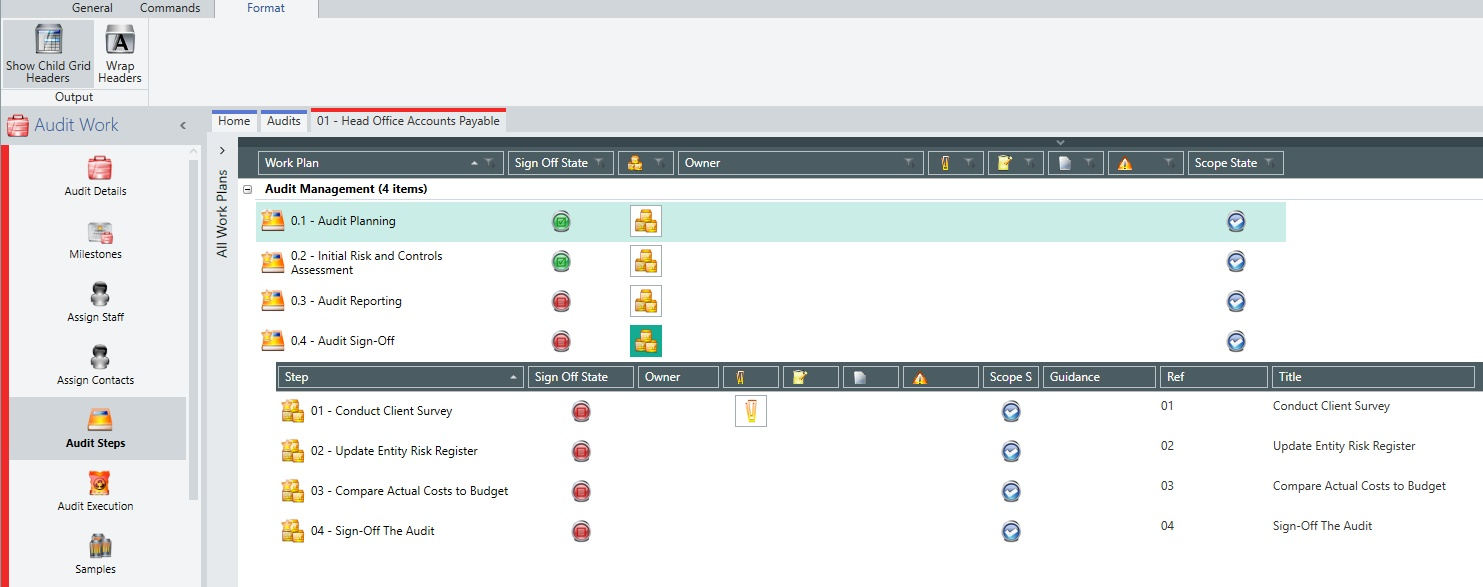This screenshot has width=1483, height=587.
Task: Open the Owner column filter dropdown
Action: [x=909, y=163]
